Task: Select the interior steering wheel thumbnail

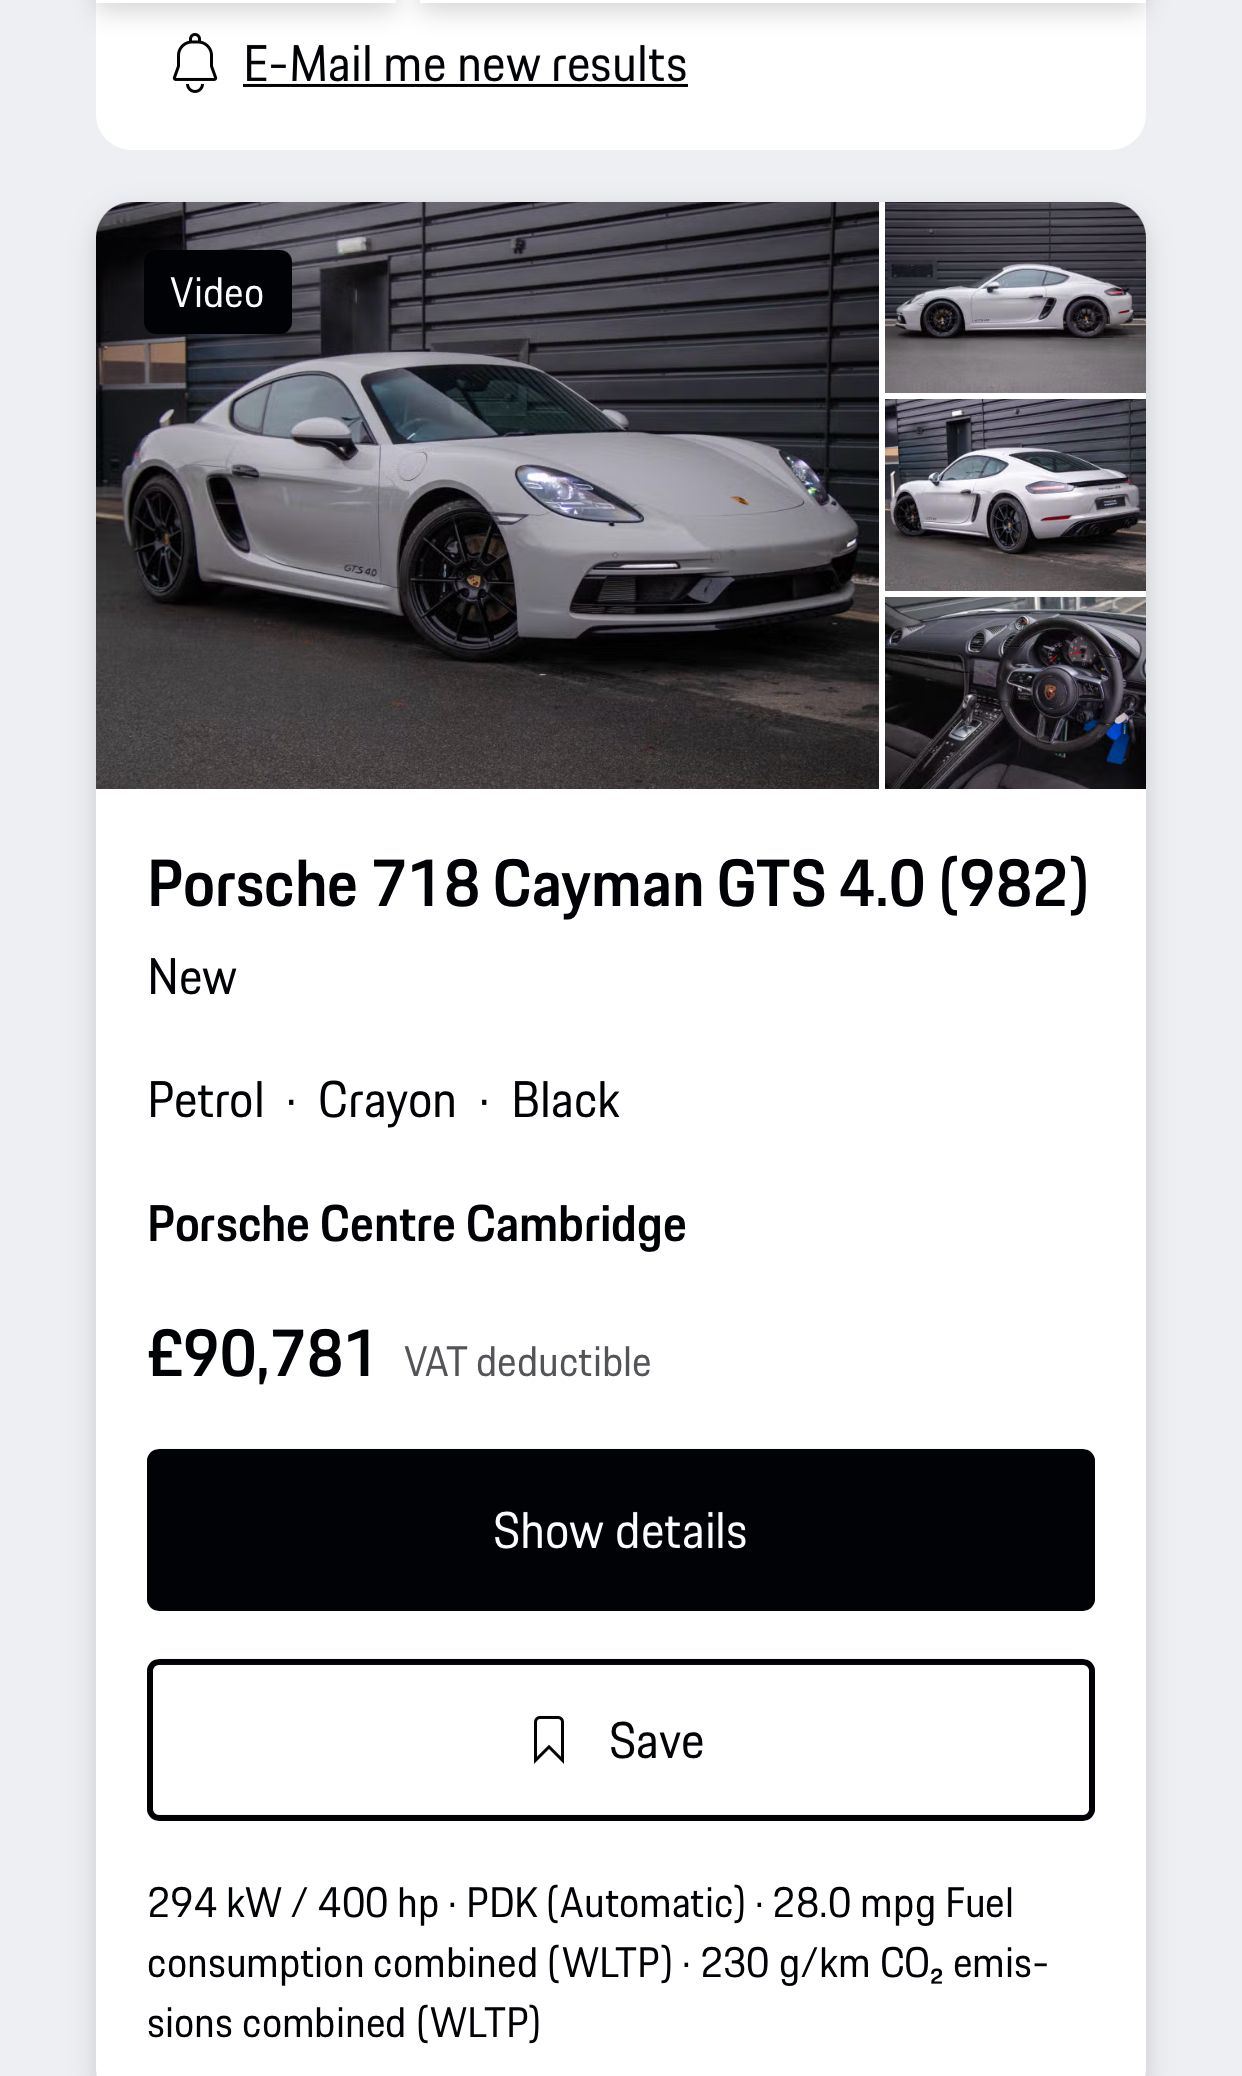Action: 1015,693
